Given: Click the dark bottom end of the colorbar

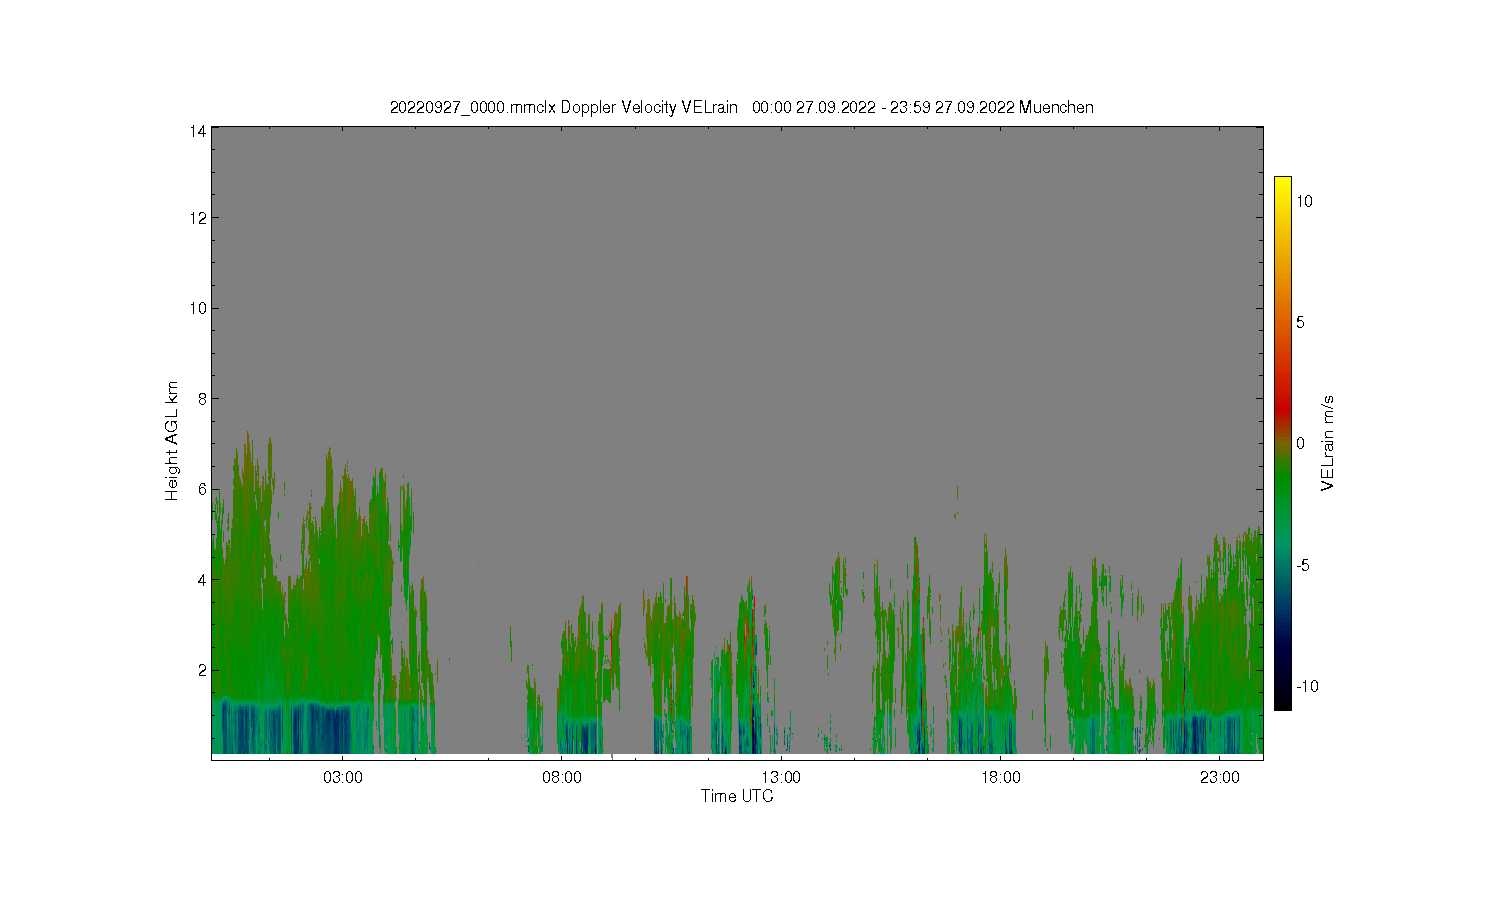Looking at the screenshot, I should [x=1283, y=702].
